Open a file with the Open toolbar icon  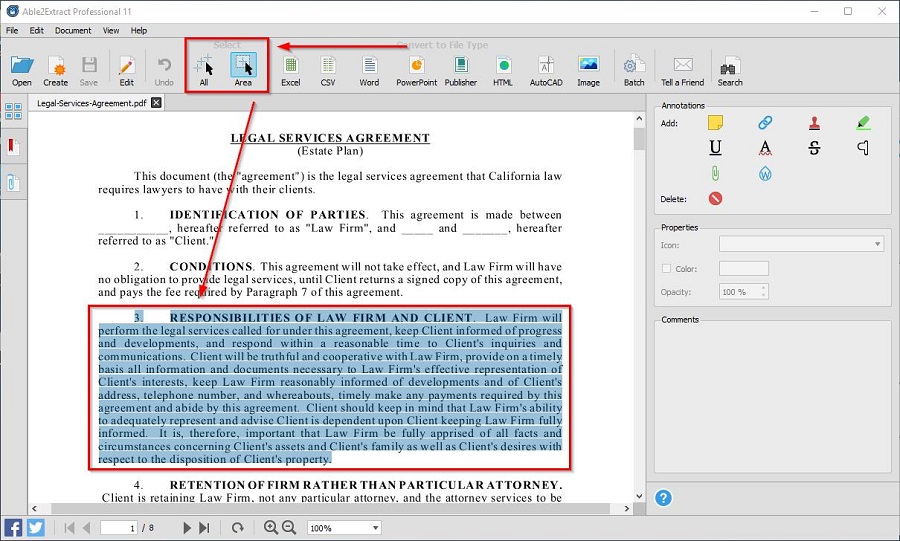click(22, 71)
